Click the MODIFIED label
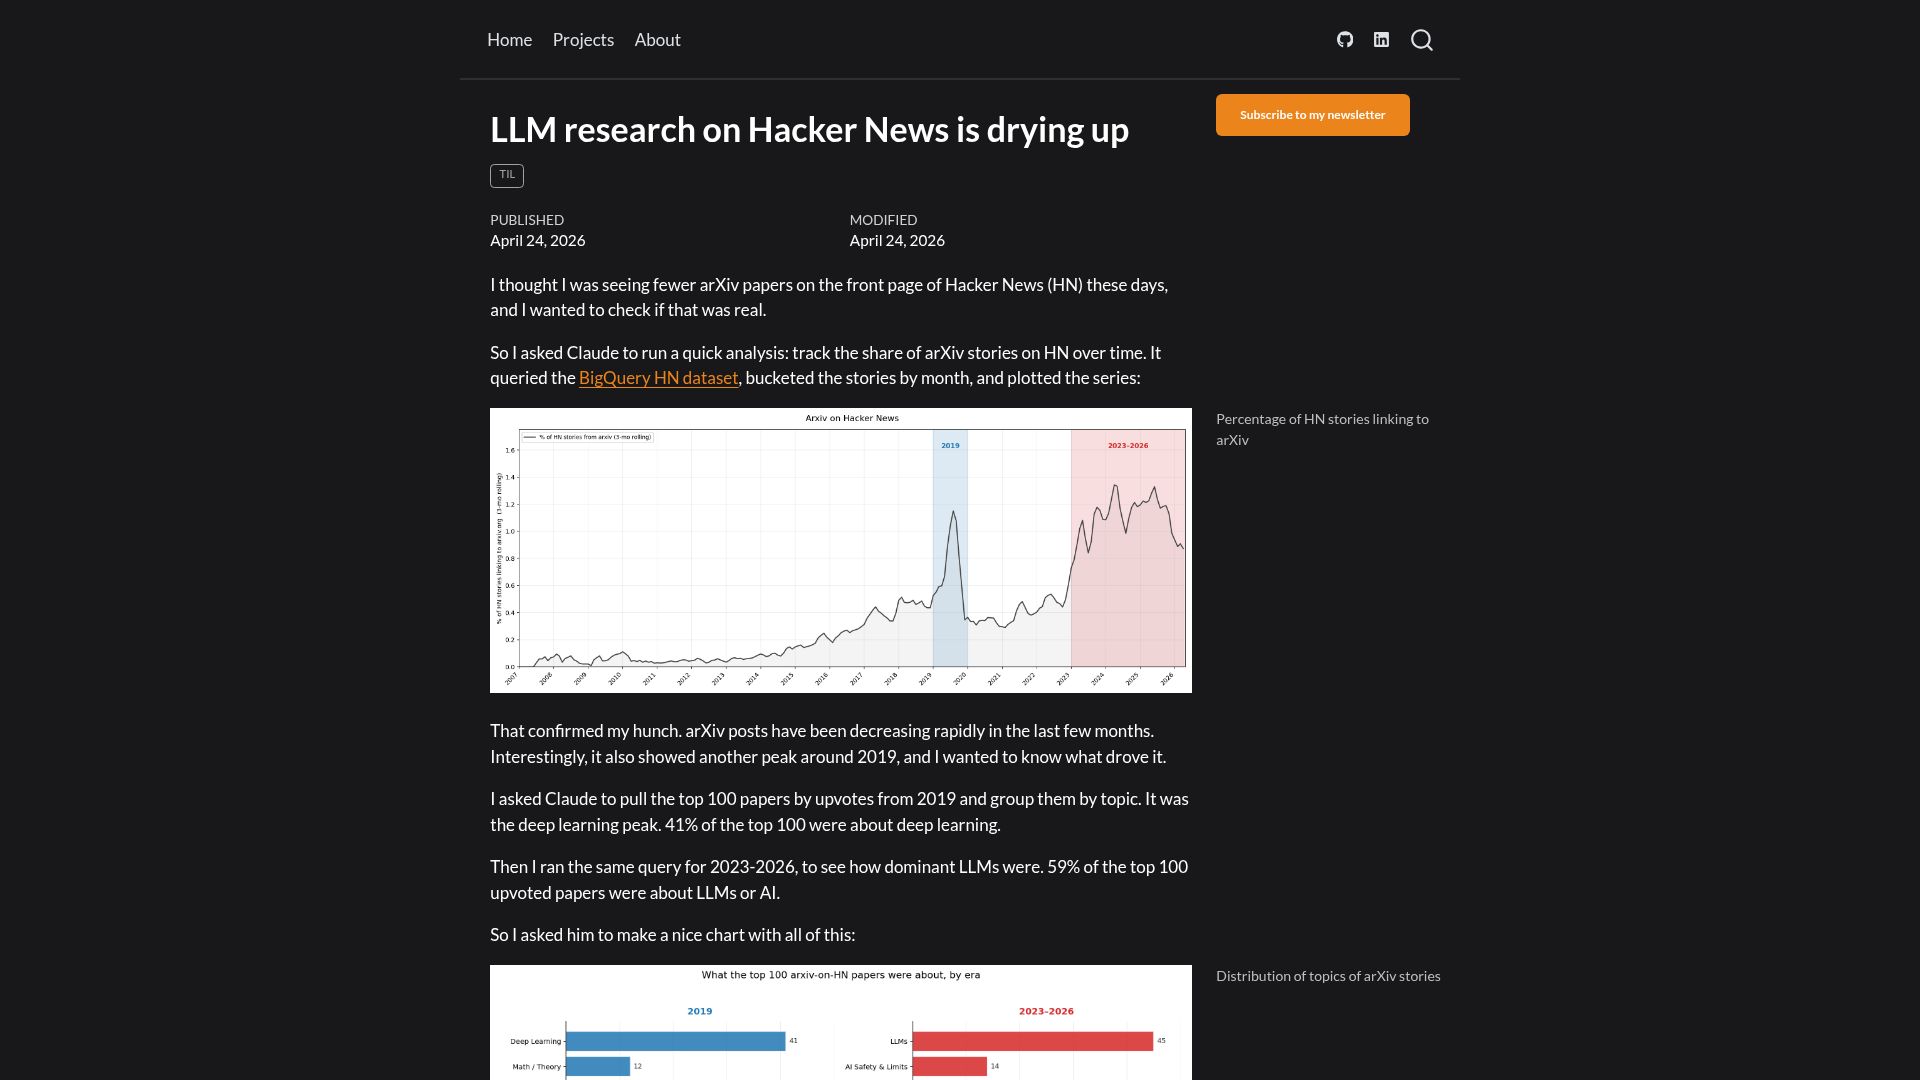Image resolution: width=1920 pixels, height=1080 pixels. coord(883,220)
